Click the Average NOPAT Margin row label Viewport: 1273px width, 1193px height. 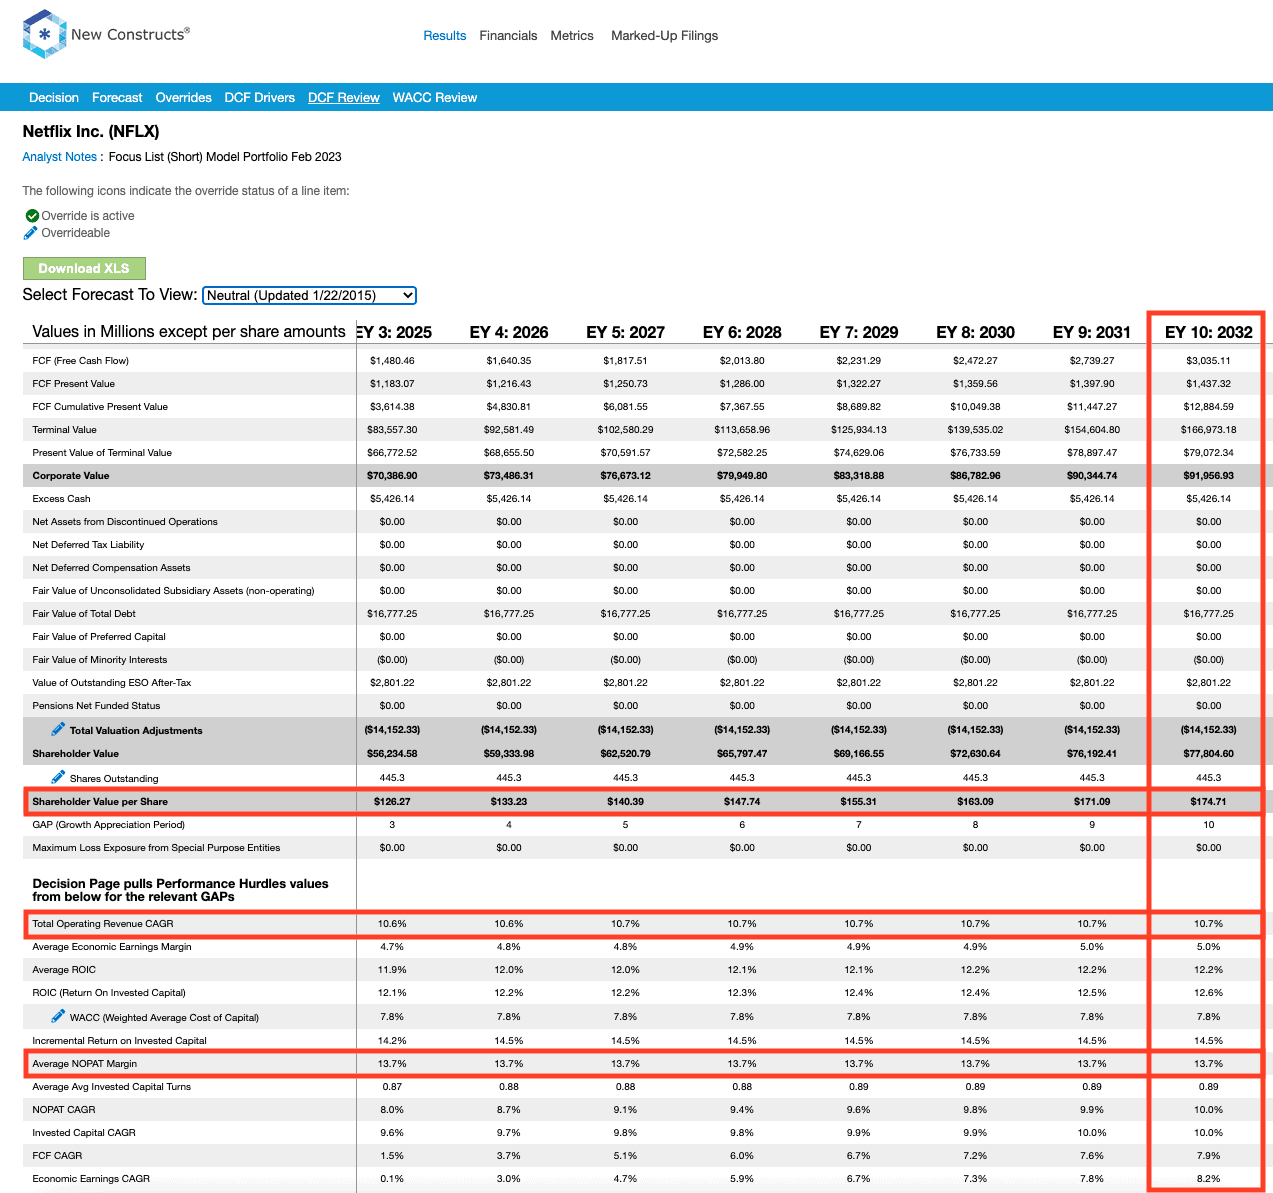click(85, 1064)
